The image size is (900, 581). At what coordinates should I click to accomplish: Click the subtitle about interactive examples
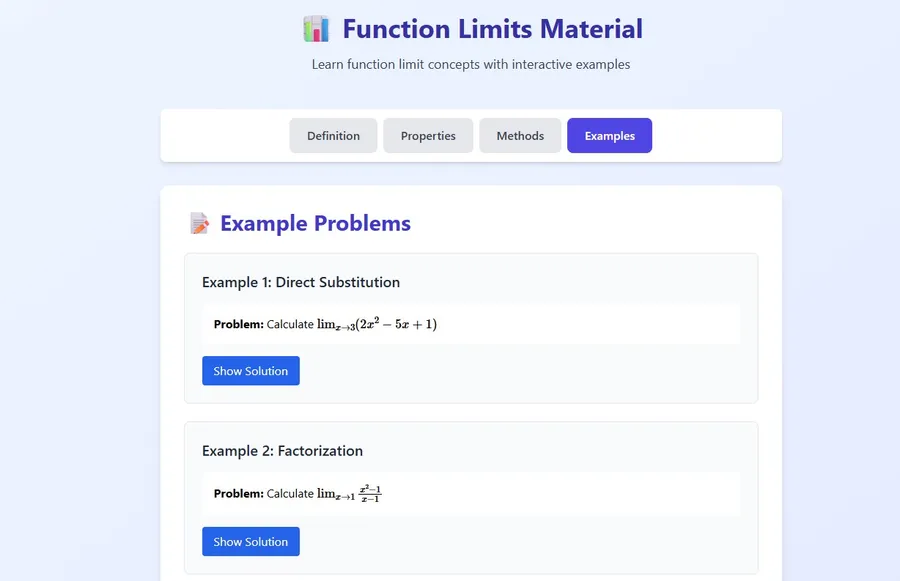tap(470, 64)
